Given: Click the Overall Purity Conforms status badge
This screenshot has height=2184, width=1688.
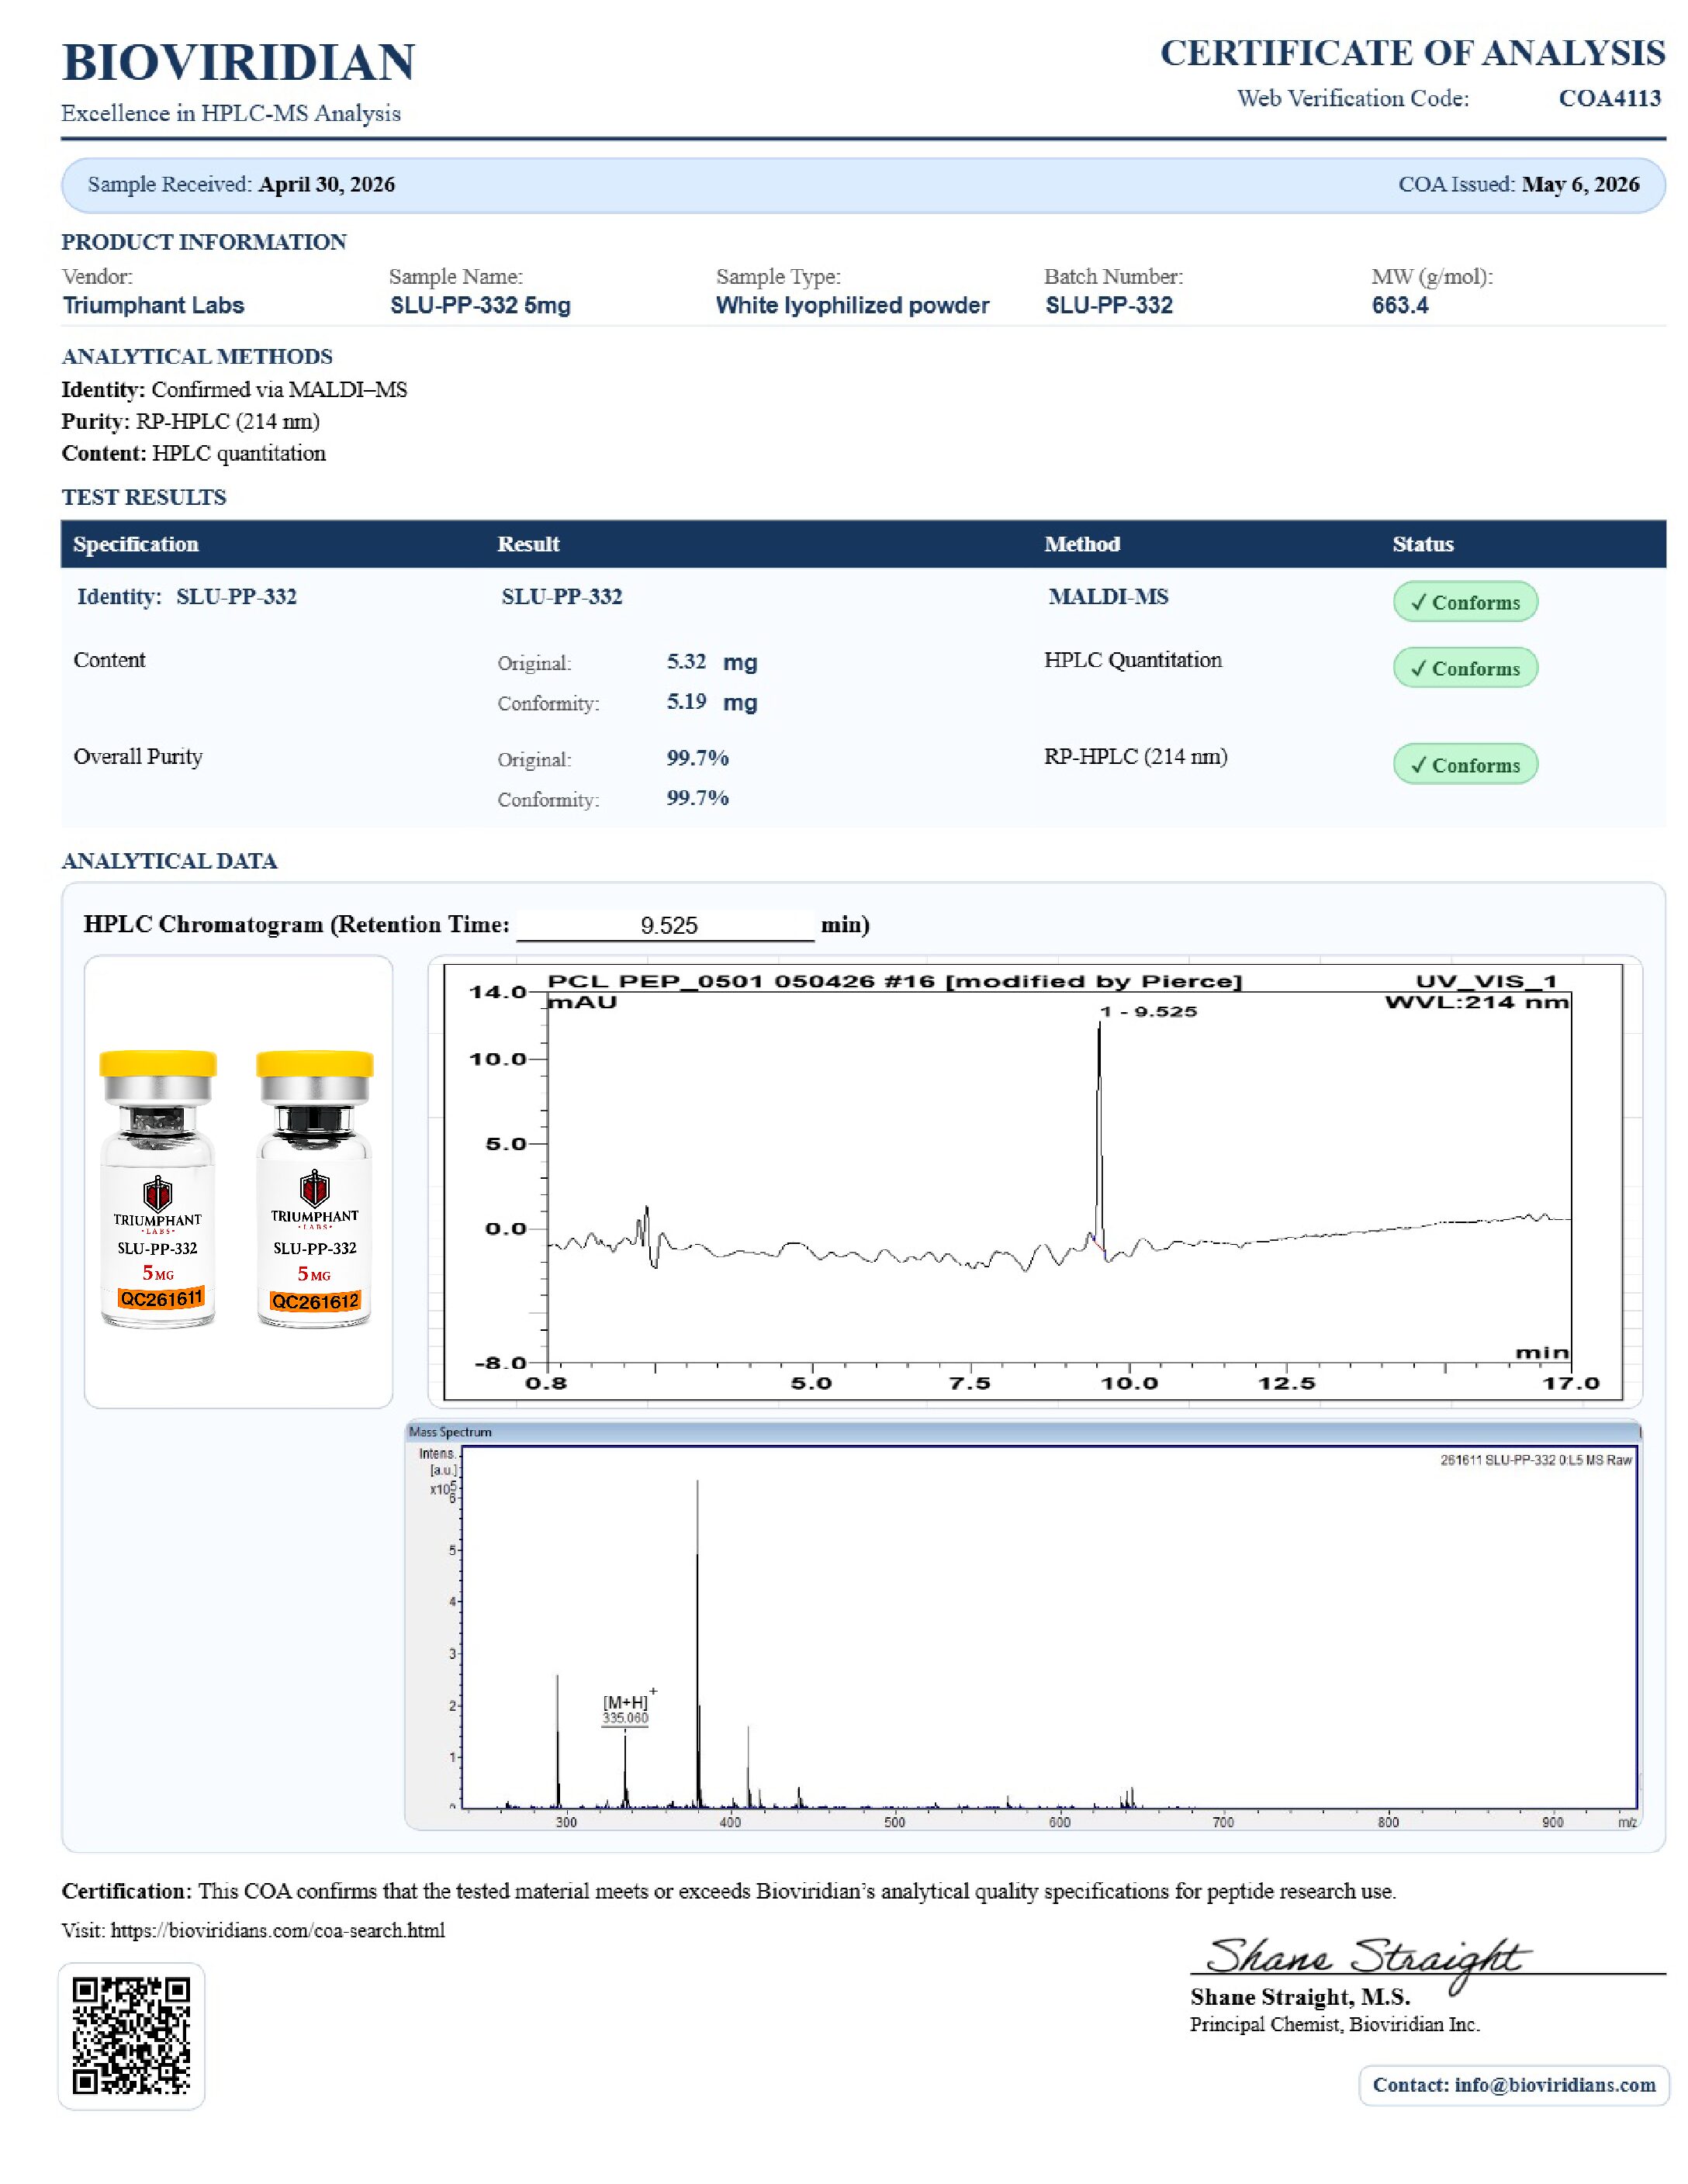Looking at the screenshot, I should tap(1465, 764).
